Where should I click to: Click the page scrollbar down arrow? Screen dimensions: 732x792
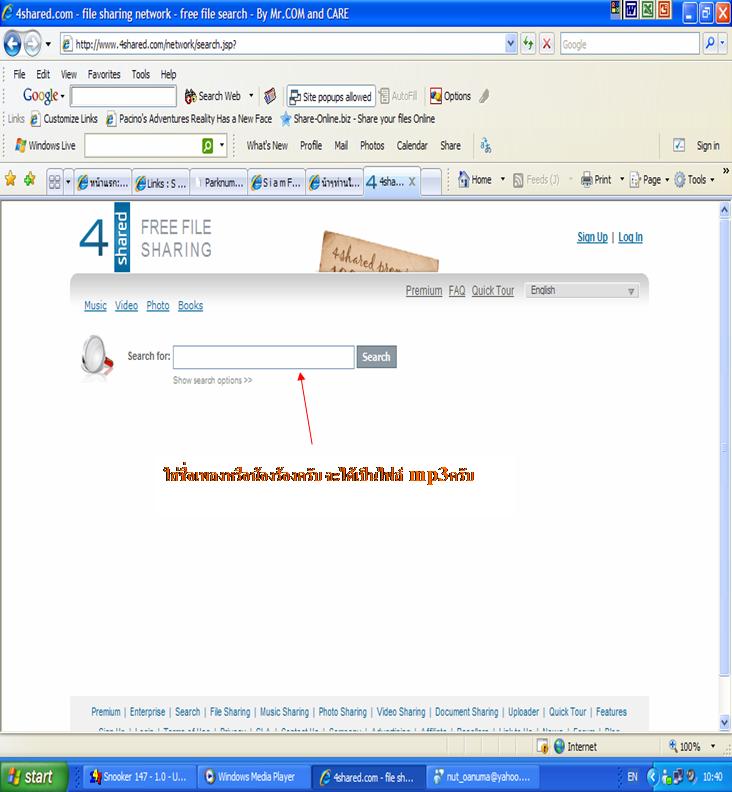point(725,722)
